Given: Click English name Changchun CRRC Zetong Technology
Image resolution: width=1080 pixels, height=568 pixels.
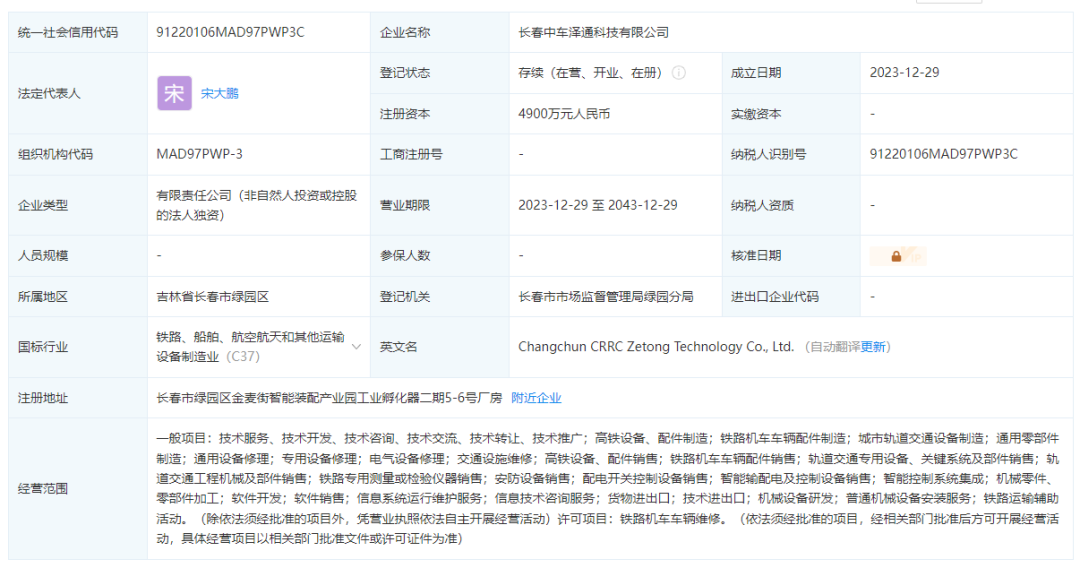Looking at the screenshot, I should pyautogui.click(x=655, y=347).
